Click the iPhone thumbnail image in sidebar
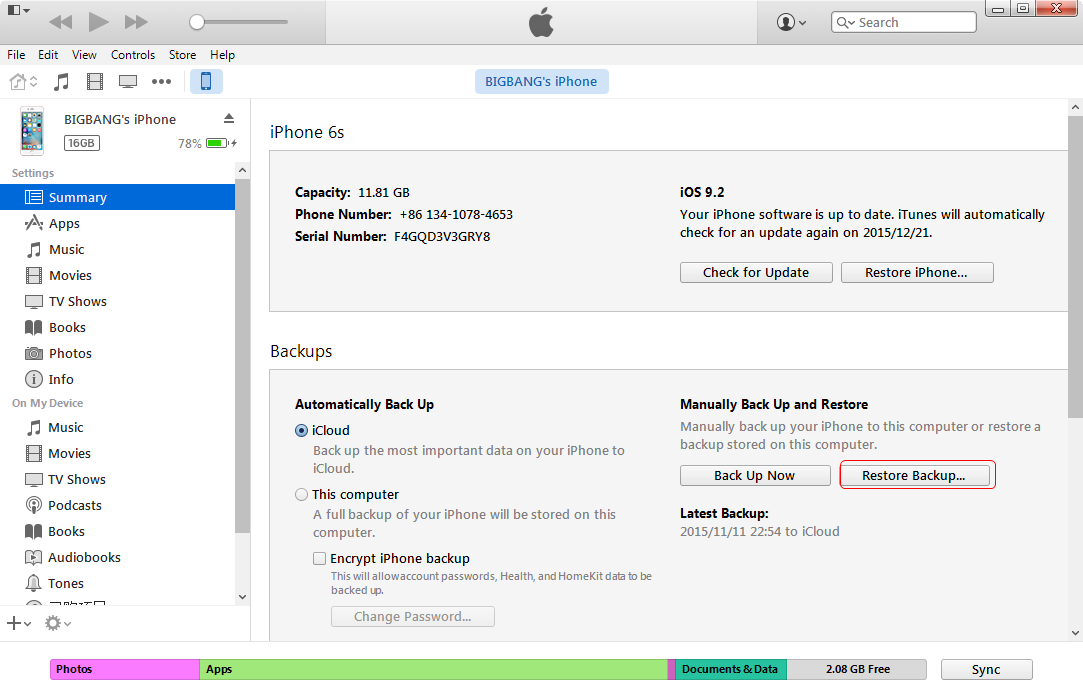The image size is (1083, 697). coord(32,131)
